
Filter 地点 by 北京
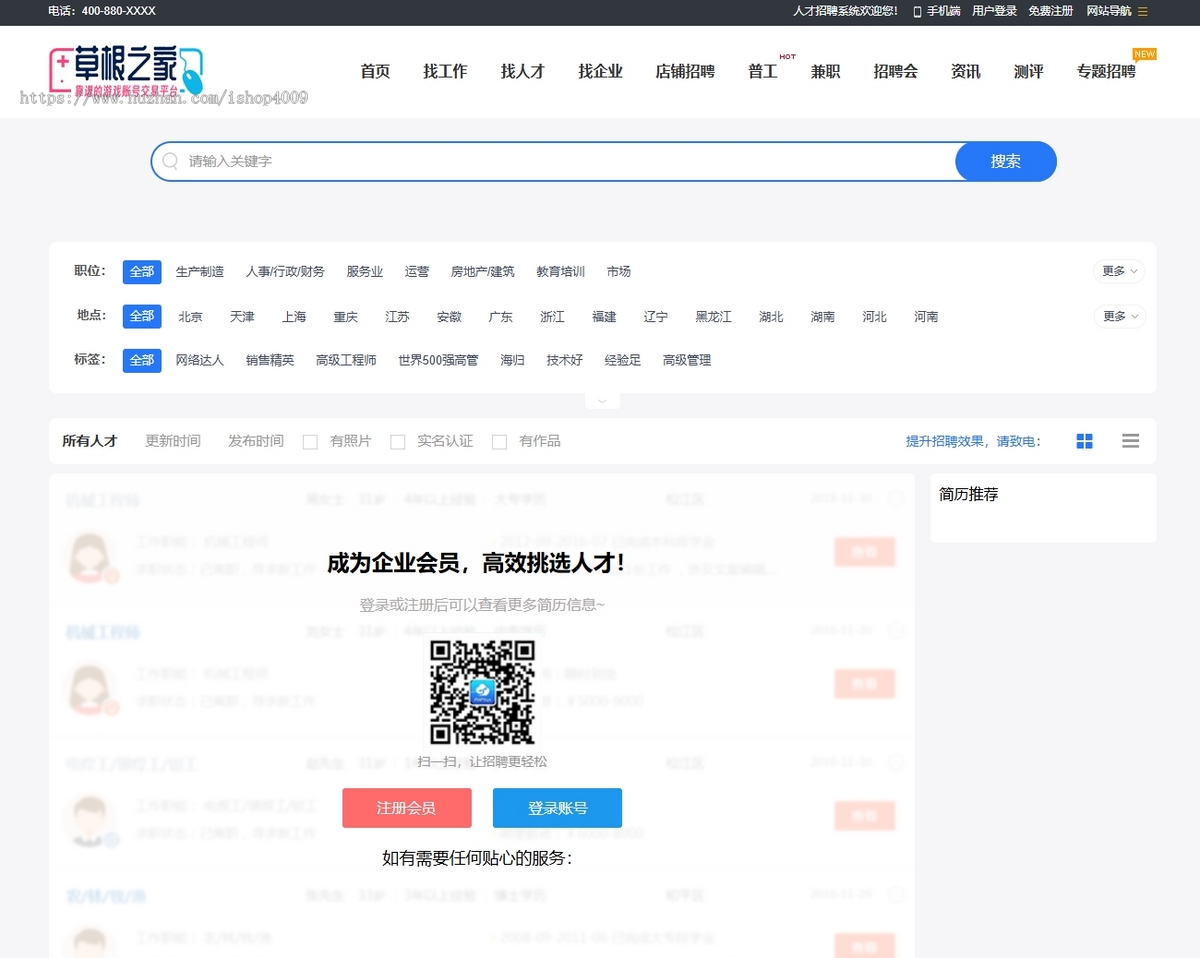point(191,316)
